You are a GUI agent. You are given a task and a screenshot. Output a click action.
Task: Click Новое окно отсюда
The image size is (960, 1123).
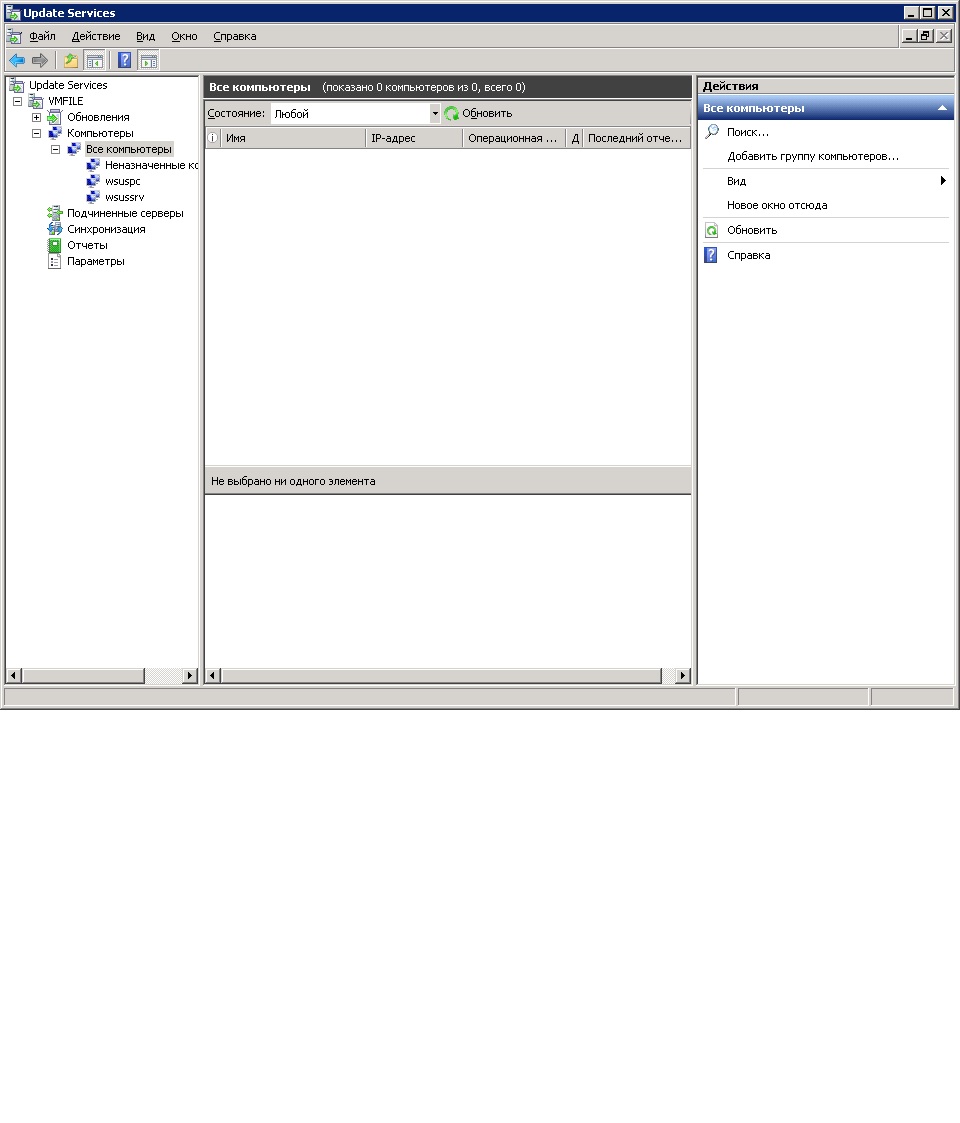pyautogui.click(x=777, y=205)
